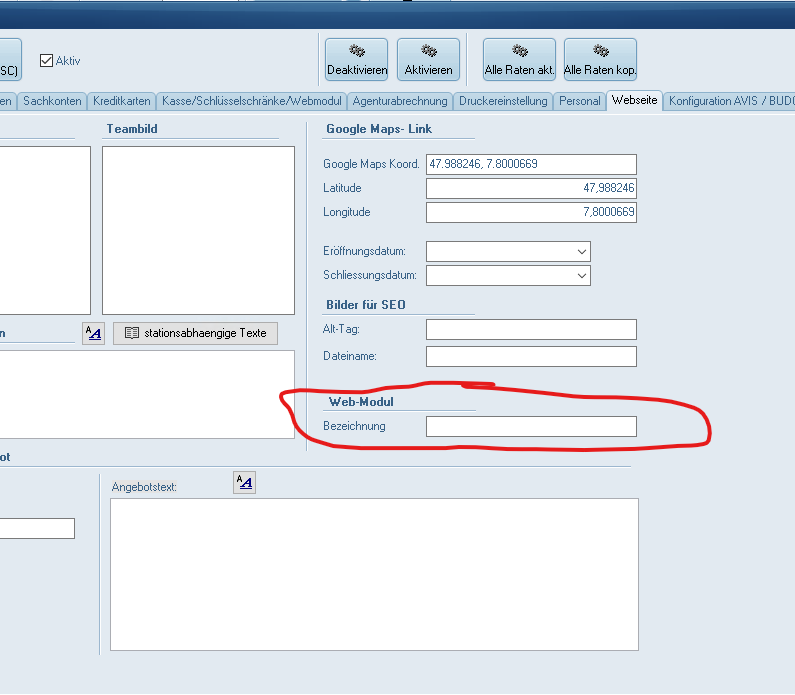795x695 pixels.
Task: Switch to the Sachkonten tab
Action: coord(53,101)
